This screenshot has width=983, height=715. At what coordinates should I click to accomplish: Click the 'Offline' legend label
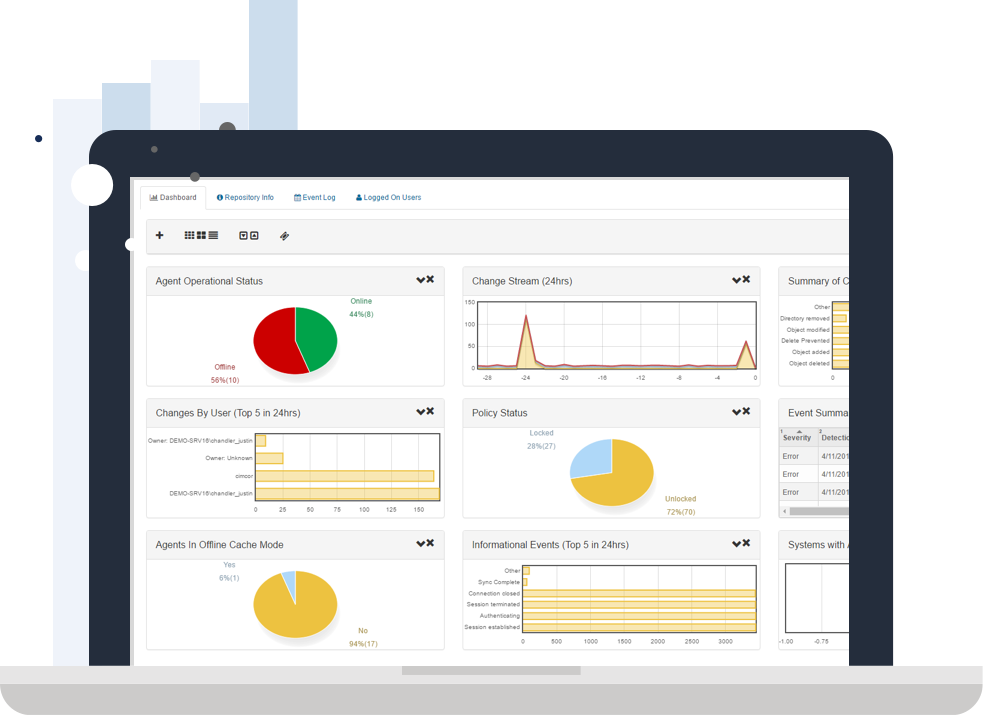pos(225,367)
